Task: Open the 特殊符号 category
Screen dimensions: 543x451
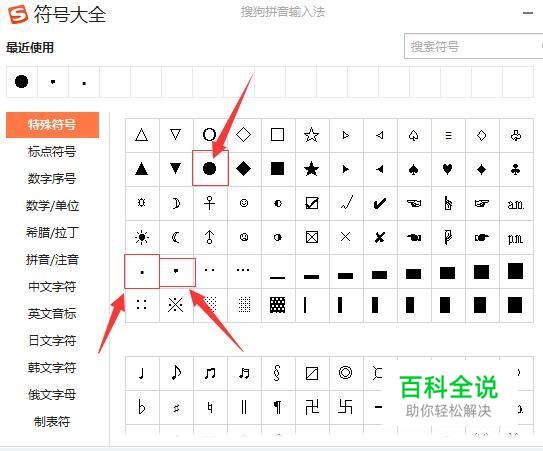Action: [52, 125]
